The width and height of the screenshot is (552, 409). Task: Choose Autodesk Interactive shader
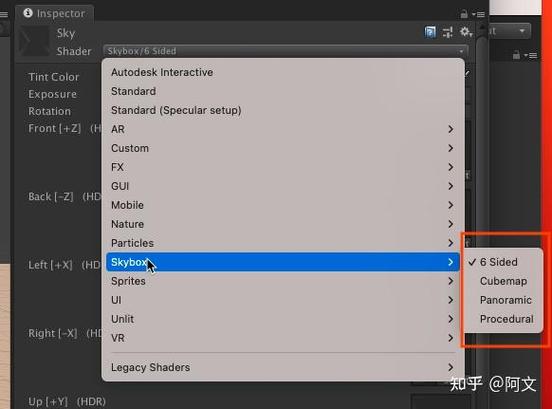tap(283, 72)
